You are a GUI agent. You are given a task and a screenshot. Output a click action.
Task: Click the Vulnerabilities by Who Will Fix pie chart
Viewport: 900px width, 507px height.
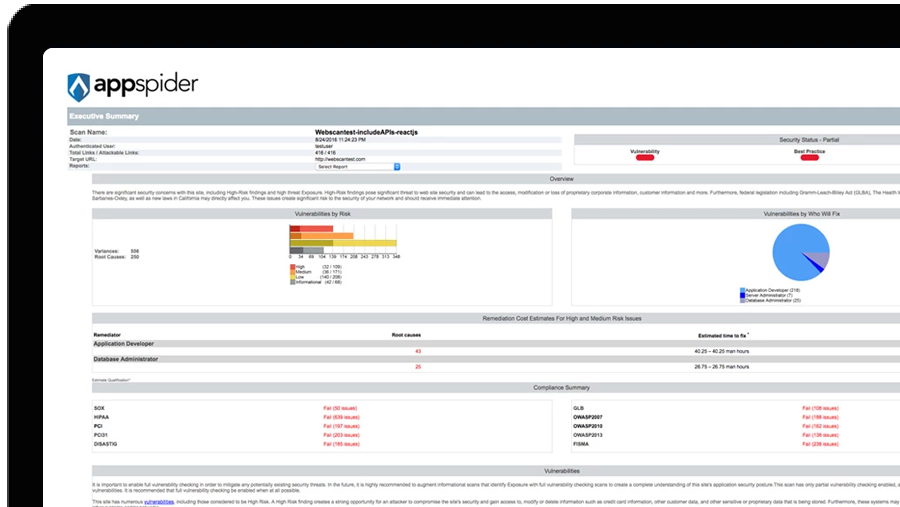click(801, 252)
